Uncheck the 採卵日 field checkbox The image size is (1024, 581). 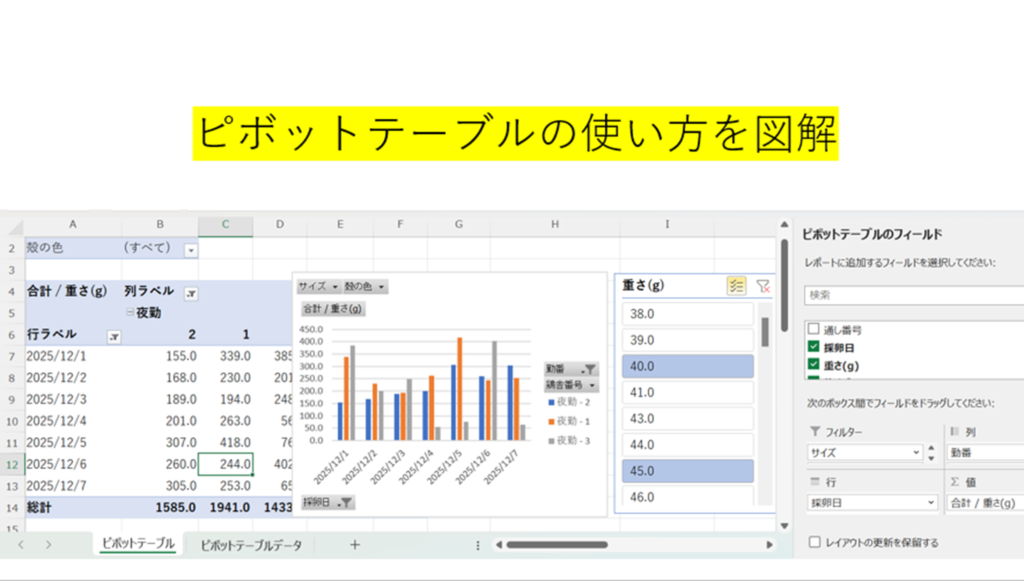(x=814, y=347)
